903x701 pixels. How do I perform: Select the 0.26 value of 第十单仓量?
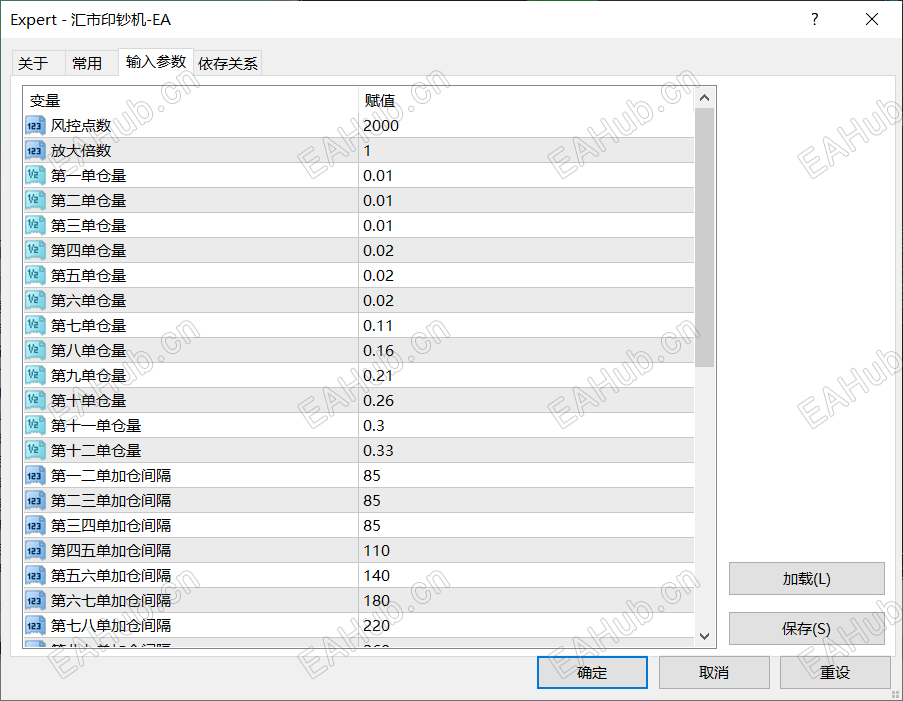378,400
